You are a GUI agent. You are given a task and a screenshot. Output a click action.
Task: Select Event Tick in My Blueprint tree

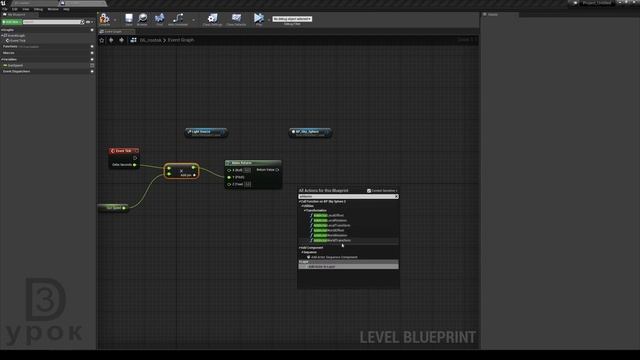click(16, 41)
